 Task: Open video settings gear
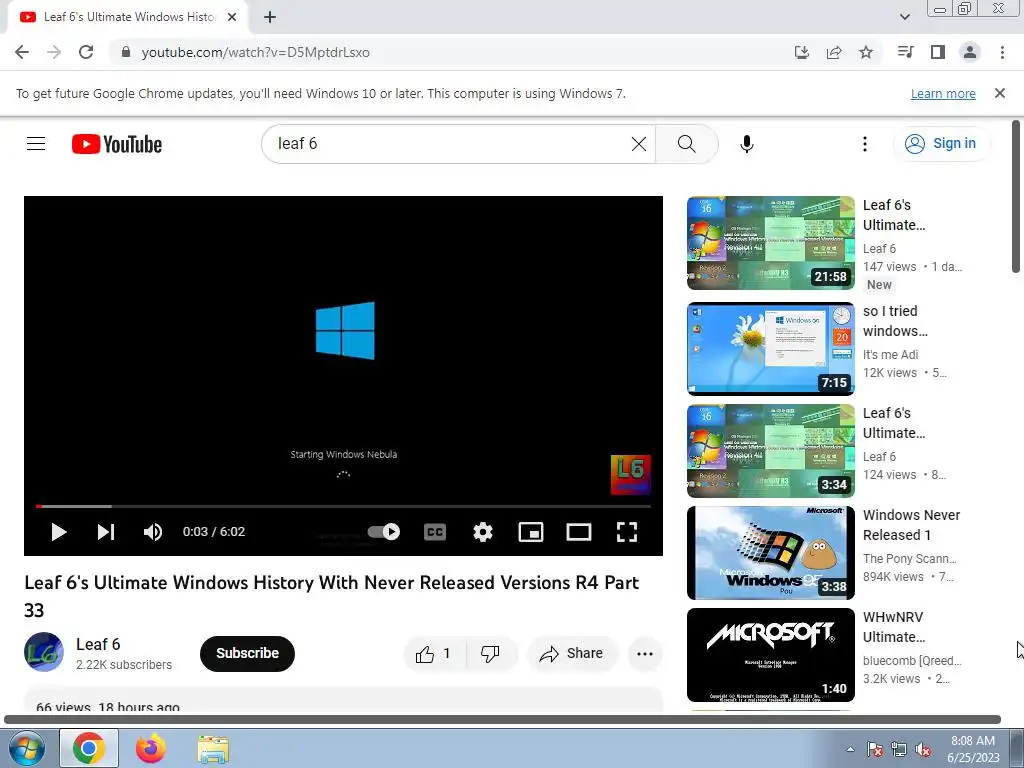coord(483,532)
